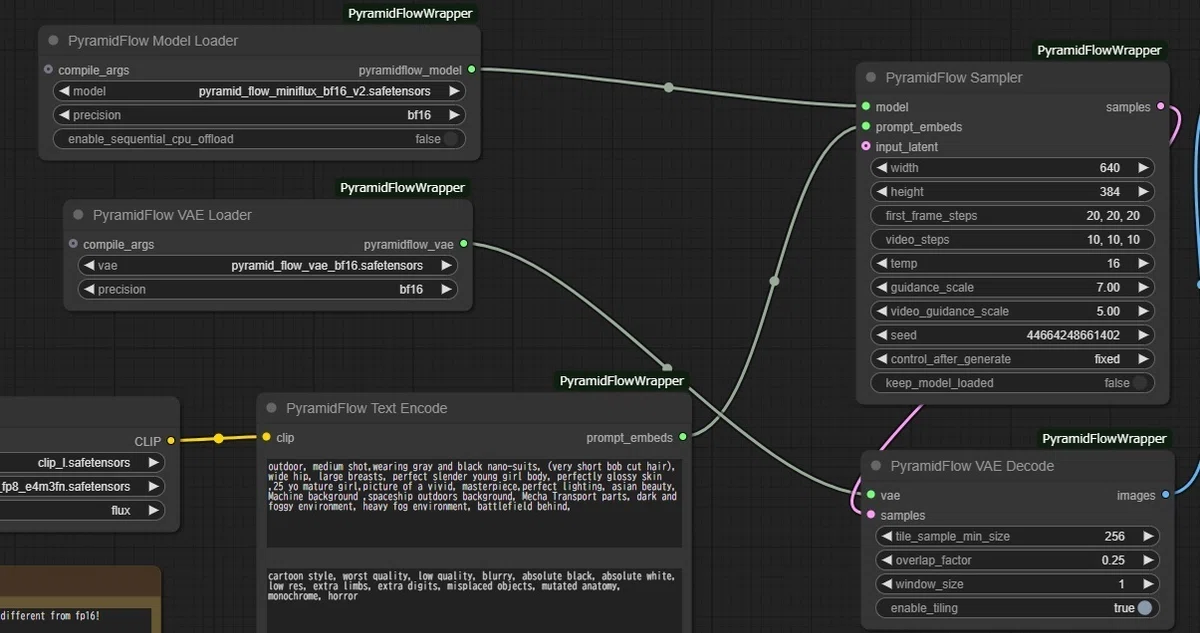Click Sampler model input socket
The height and width of the screenshot is (633, 1200).
pos(865,106)
